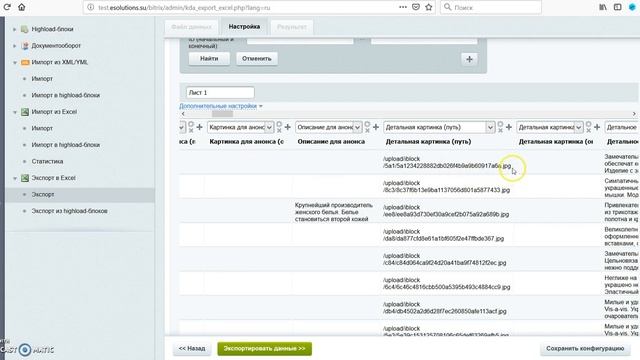Open Импорт в highload-блоки under Импорт из XML/YML
This screenshot has height=360, width=640.
(65, 95)
